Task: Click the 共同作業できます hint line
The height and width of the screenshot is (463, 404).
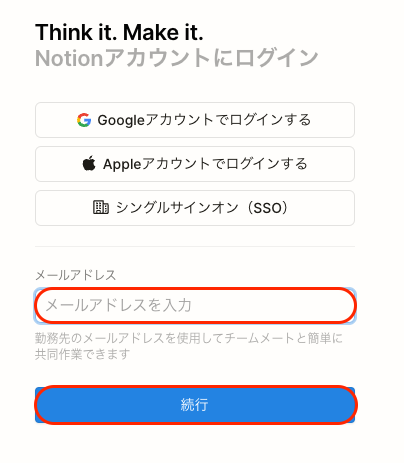Action: (83, 354)
